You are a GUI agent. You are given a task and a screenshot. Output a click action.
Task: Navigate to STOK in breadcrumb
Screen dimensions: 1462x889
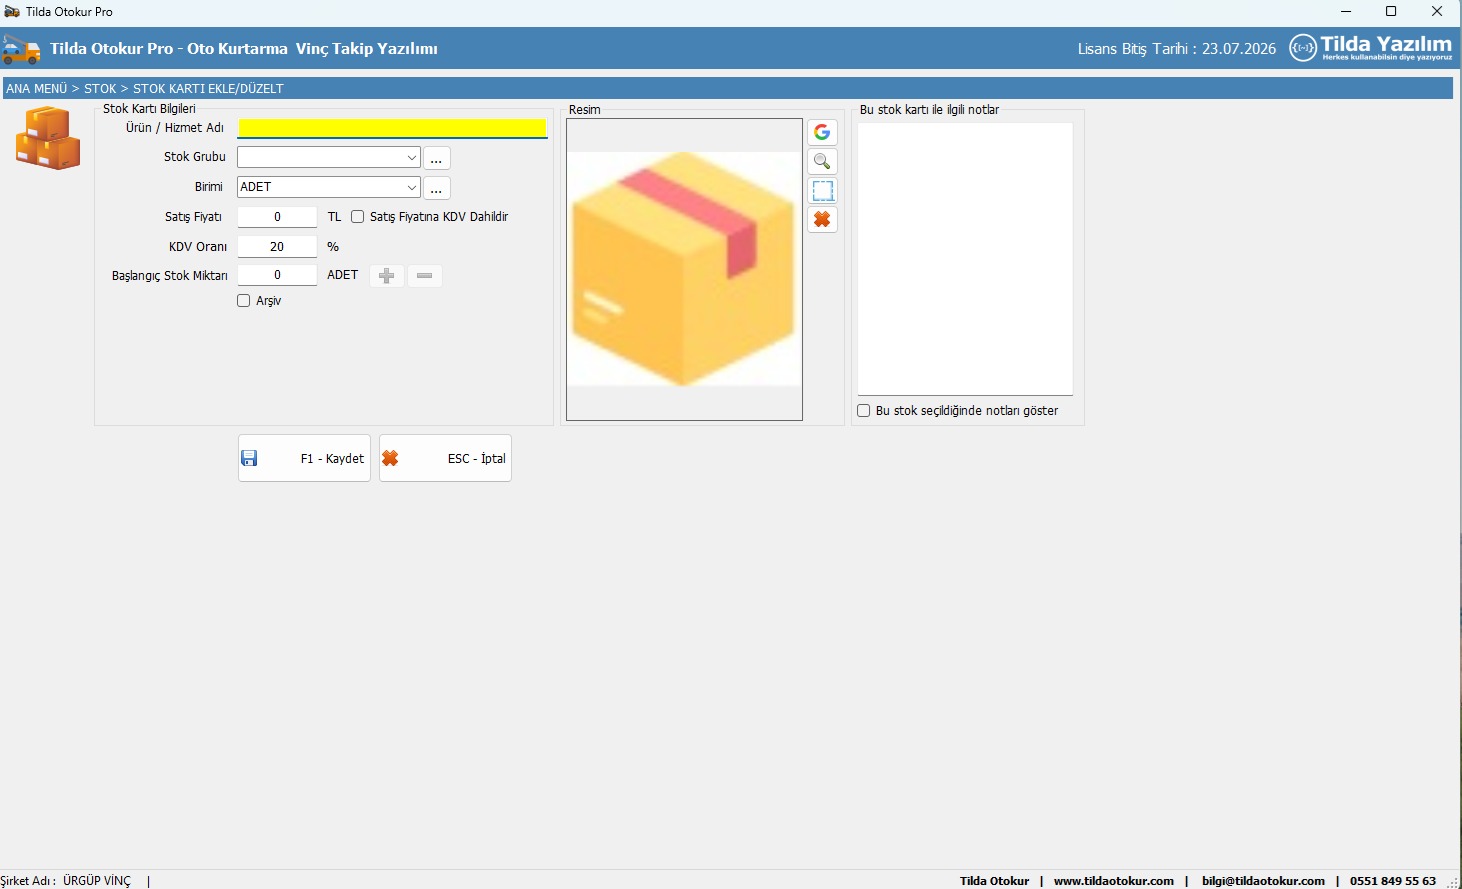100,89
